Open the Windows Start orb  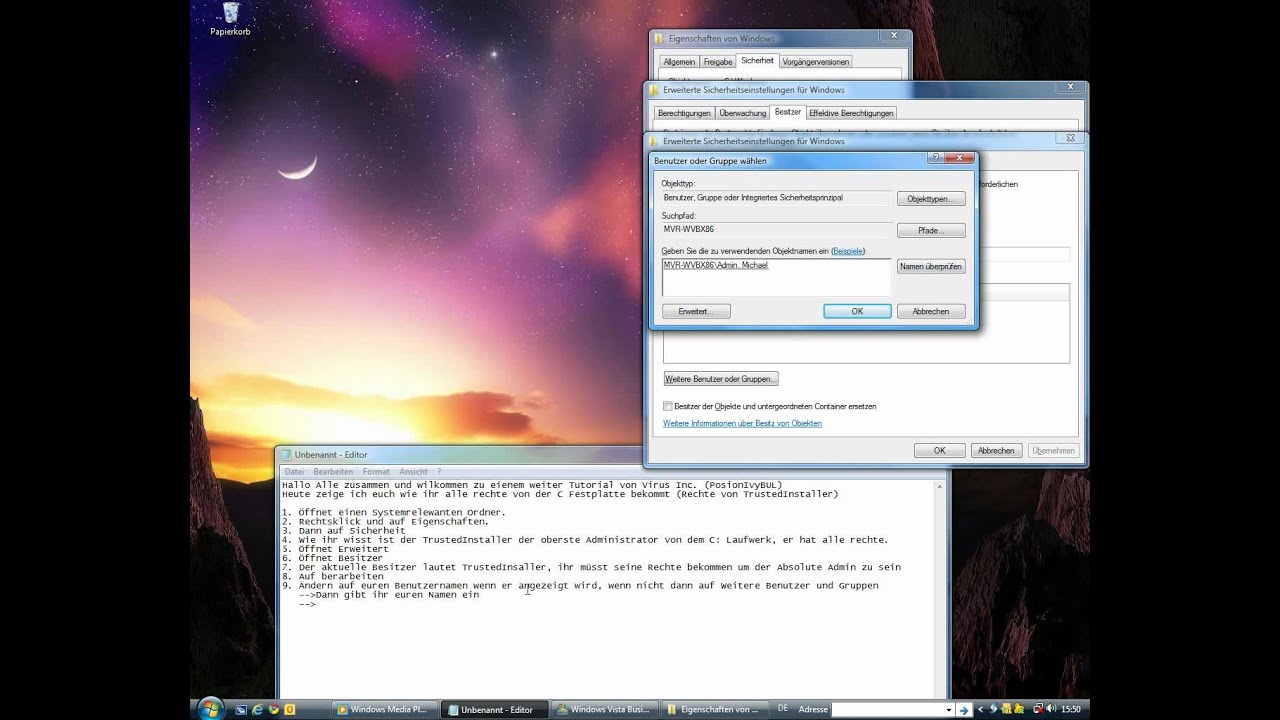tap(210, 709)
